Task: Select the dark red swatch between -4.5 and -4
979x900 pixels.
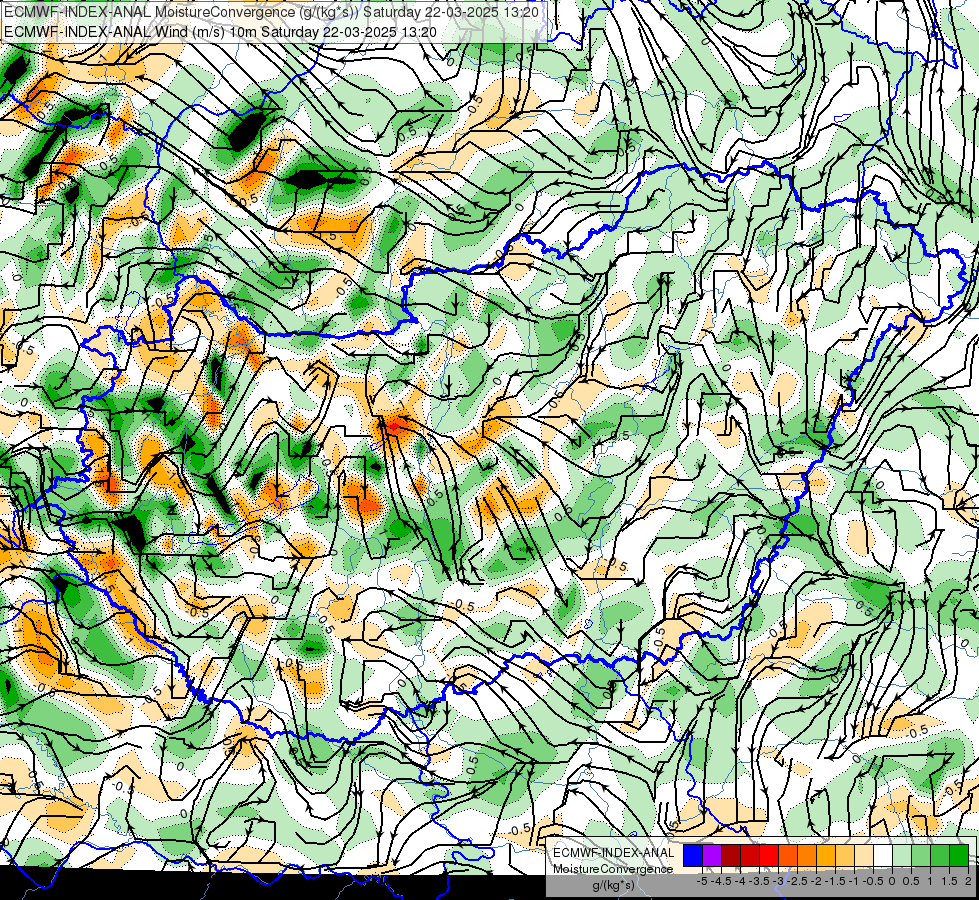Action: (x=731, y=856)
